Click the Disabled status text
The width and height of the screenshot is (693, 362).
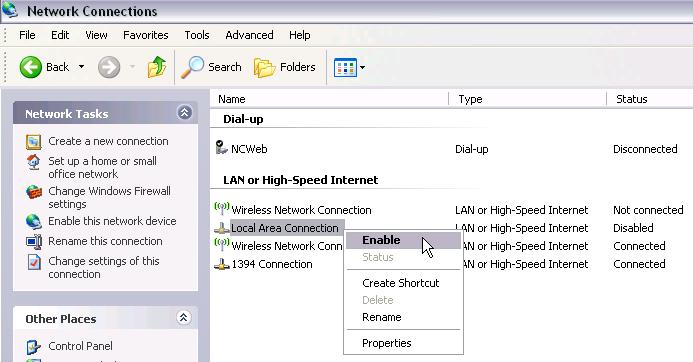pos(633,228)
